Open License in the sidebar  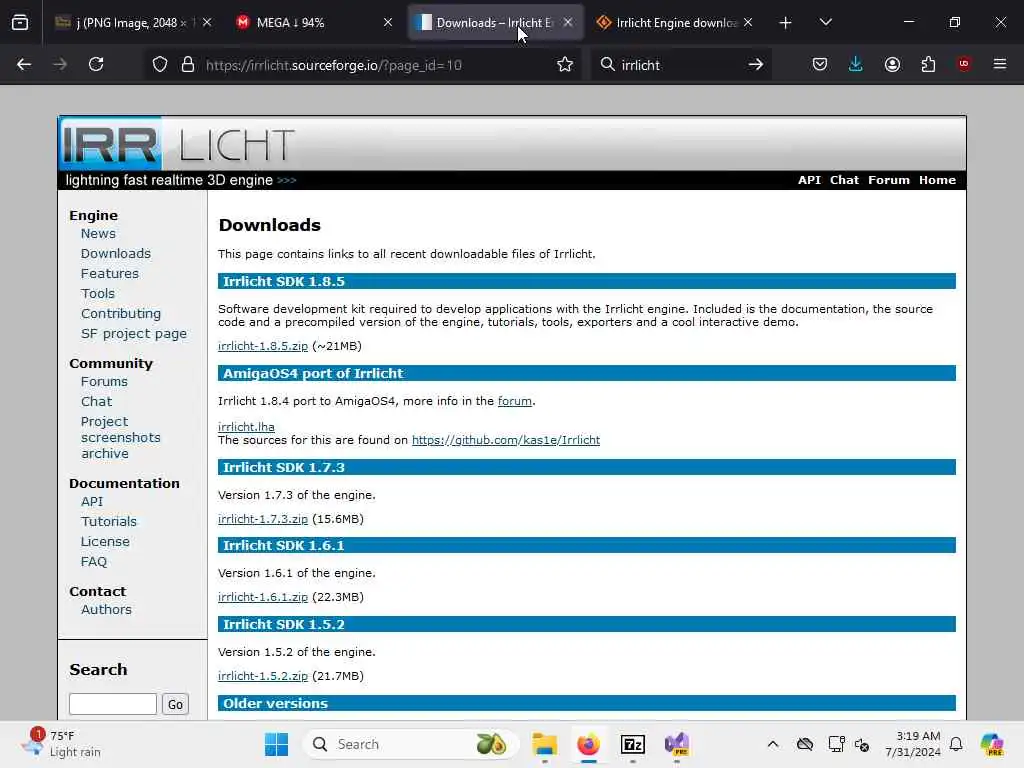click(105, 542)
